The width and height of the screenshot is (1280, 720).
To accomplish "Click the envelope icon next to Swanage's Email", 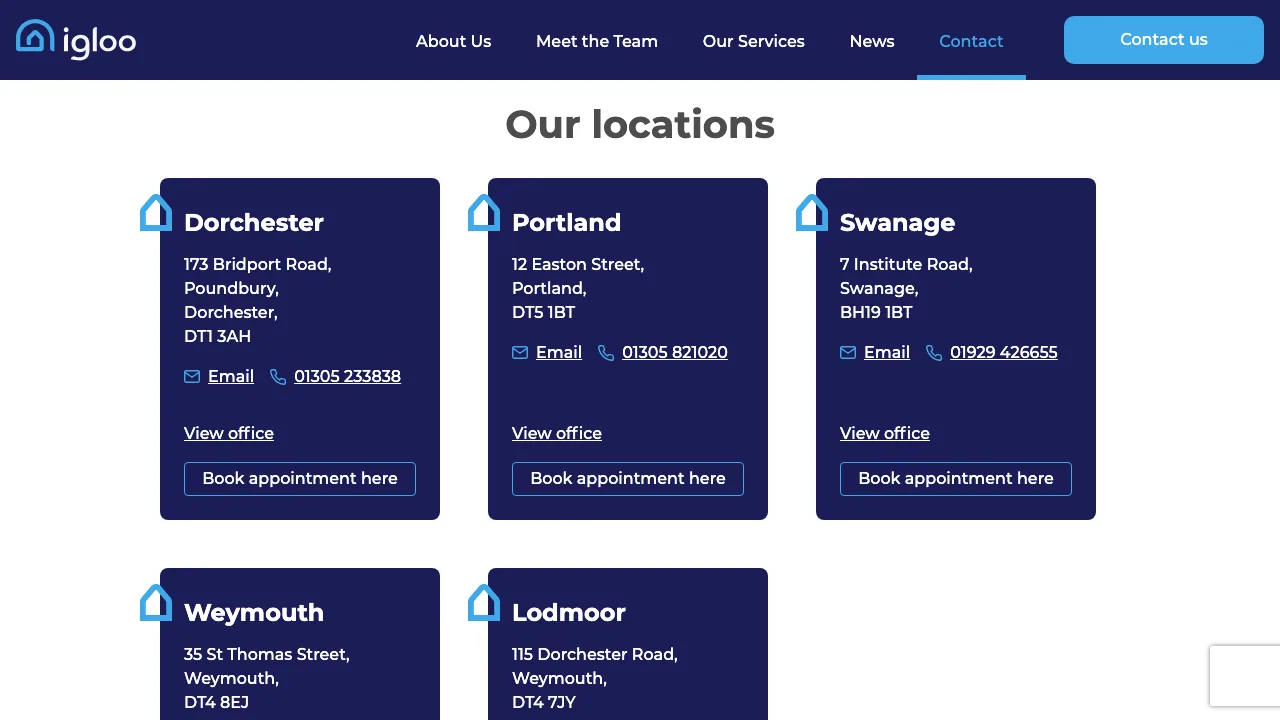I will (848, 352).
